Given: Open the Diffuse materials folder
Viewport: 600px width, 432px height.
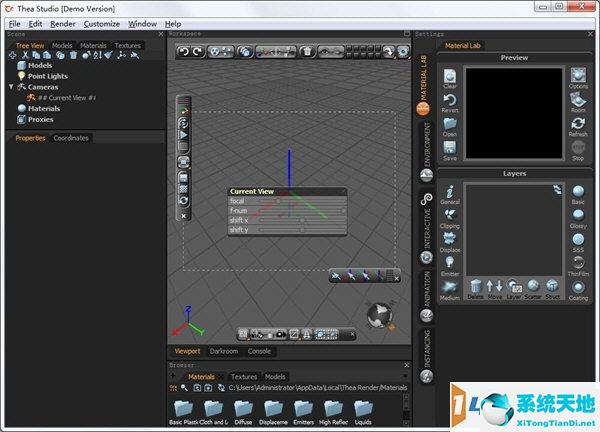Looking at the screenshot, I should coord(243,412).
